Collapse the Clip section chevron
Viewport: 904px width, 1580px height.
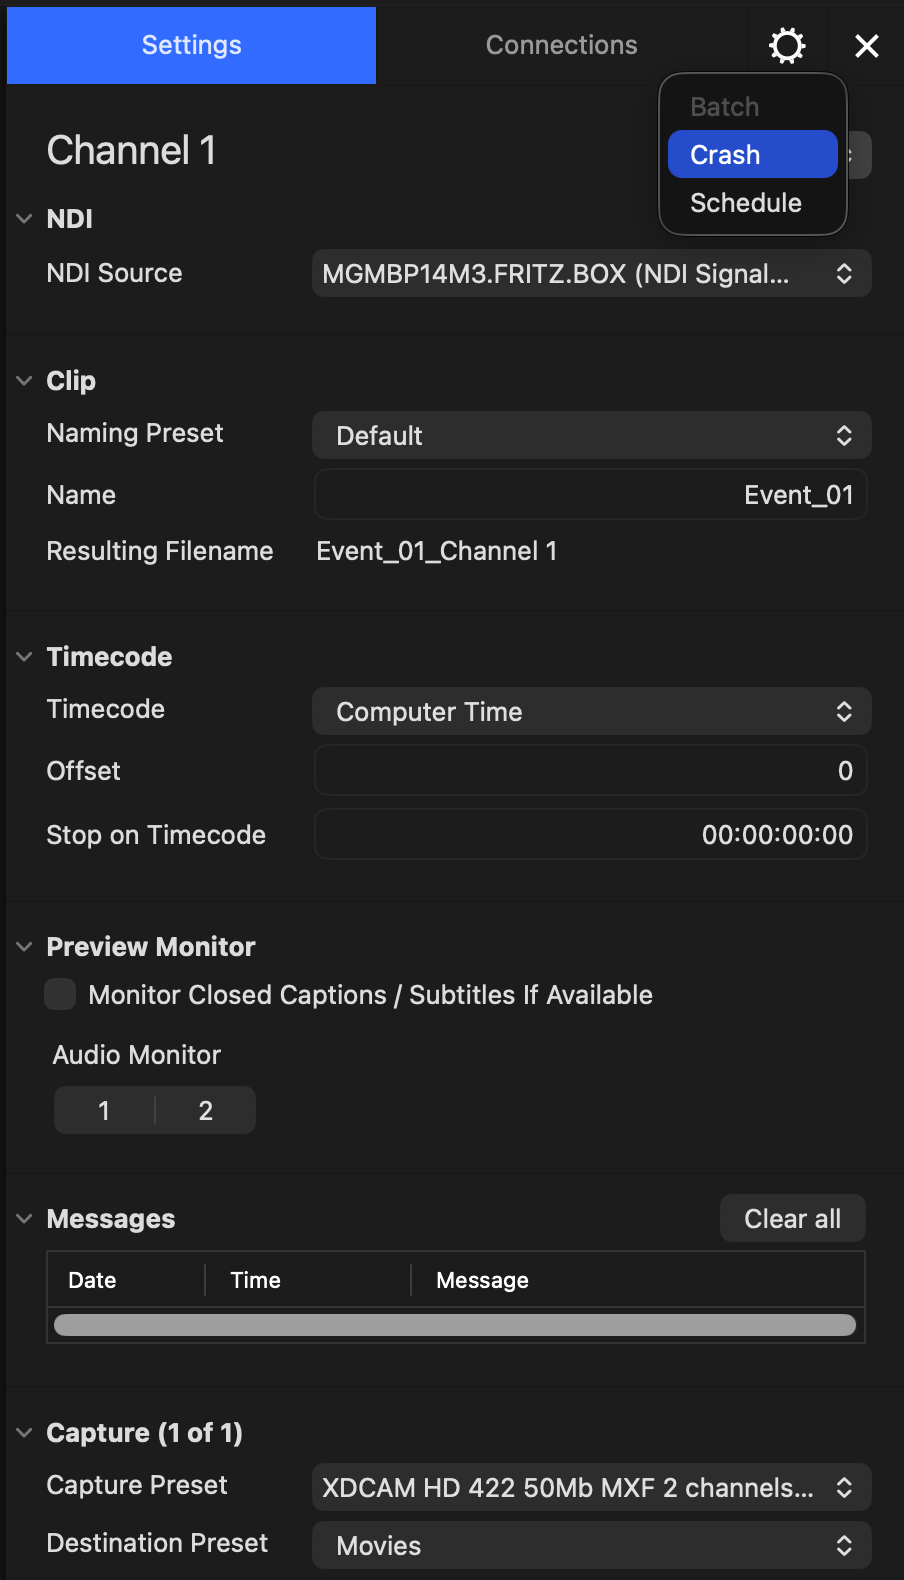point(25,381)
